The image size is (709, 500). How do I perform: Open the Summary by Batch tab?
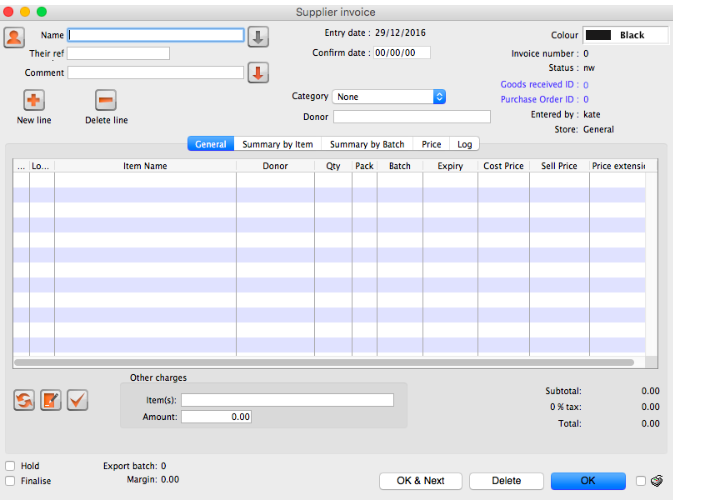point(367,145)
